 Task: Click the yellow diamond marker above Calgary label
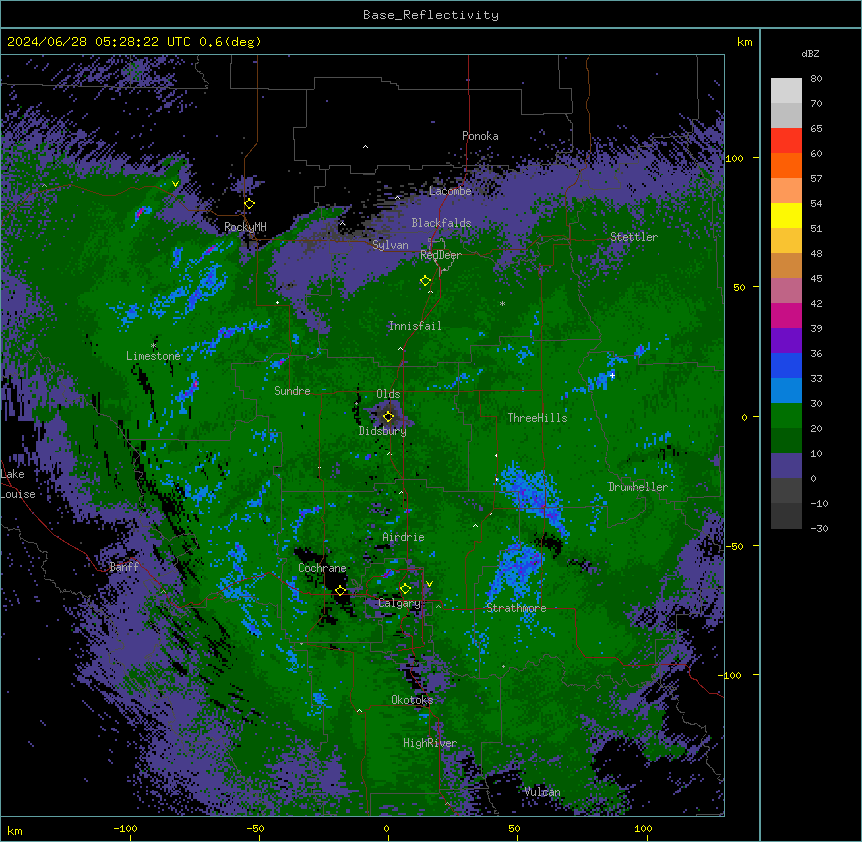click(405, 589)
